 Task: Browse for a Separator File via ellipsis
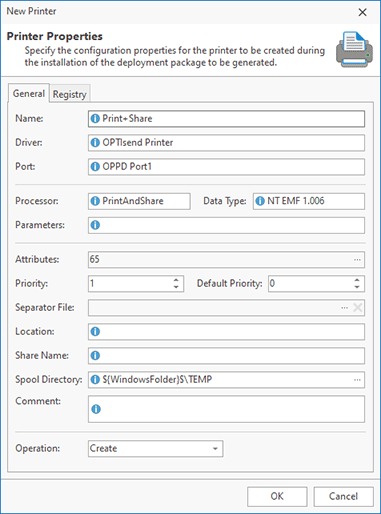click(x=344, y=308)
